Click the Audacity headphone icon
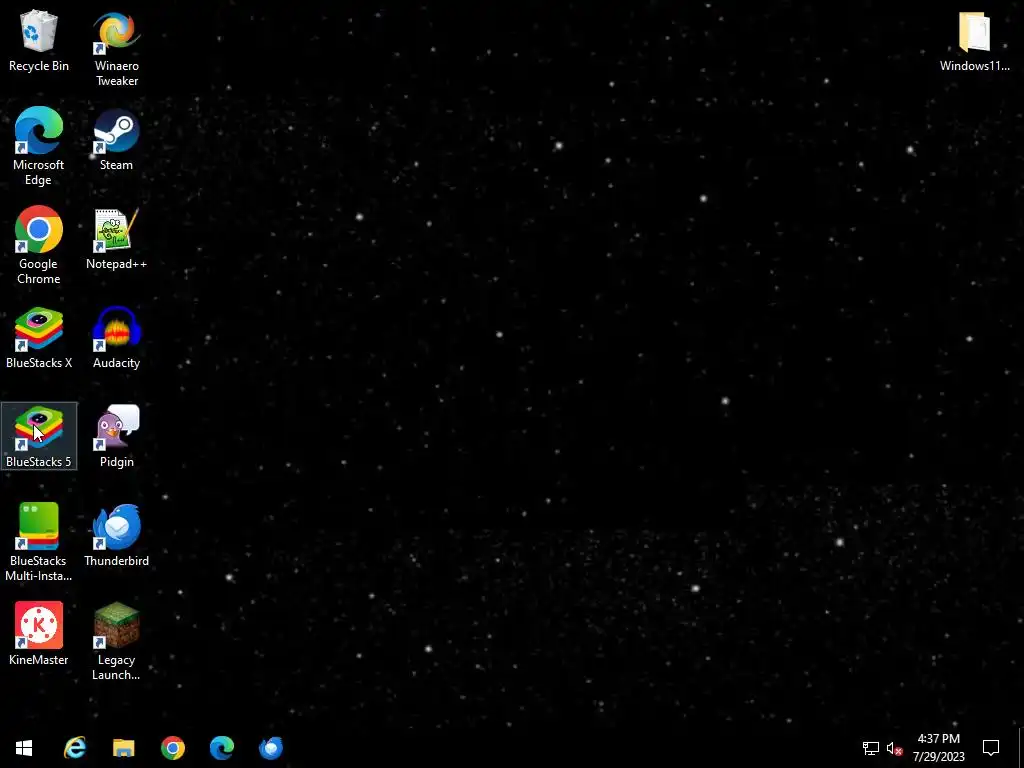The width and height of the screenshot is (1024, 768). pyautogui.click(x=116, y=328)
